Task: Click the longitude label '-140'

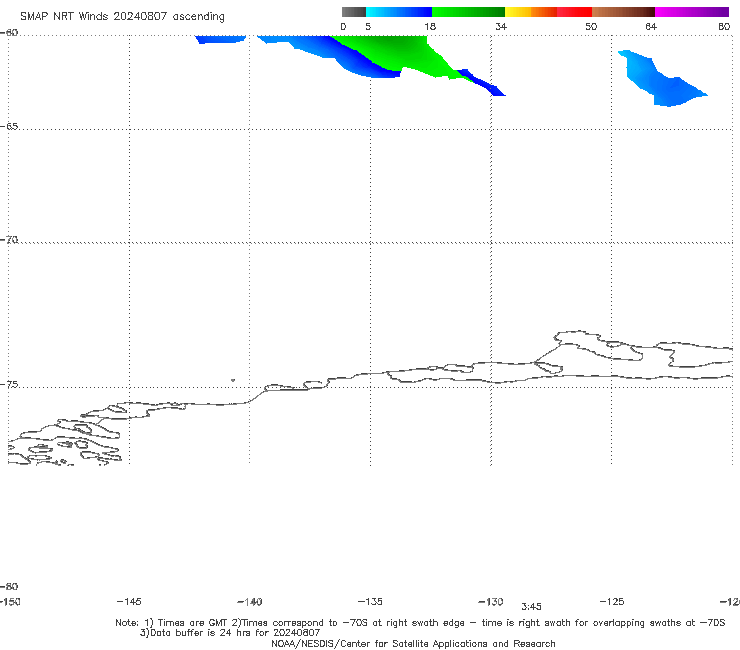Action: 250,601
